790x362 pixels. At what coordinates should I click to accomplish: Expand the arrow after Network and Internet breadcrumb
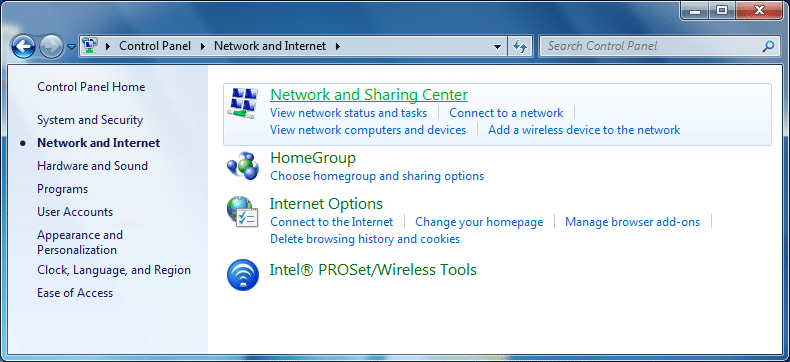(338, 46)
